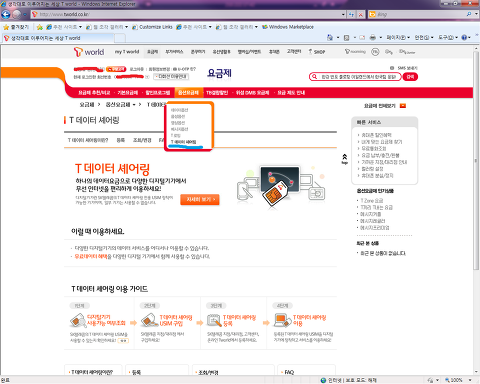Screen dimensions: 480x384
Task: Open Favorites star button
Action: click(16, 27)
